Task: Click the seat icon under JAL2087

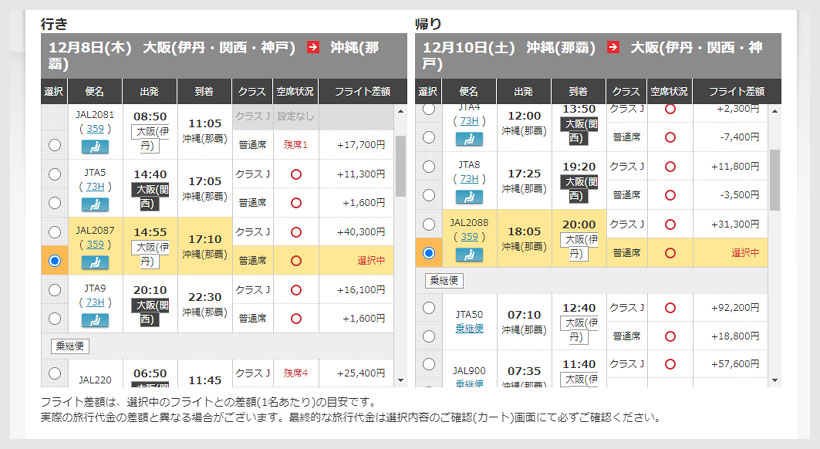Action: coord(95,262)
